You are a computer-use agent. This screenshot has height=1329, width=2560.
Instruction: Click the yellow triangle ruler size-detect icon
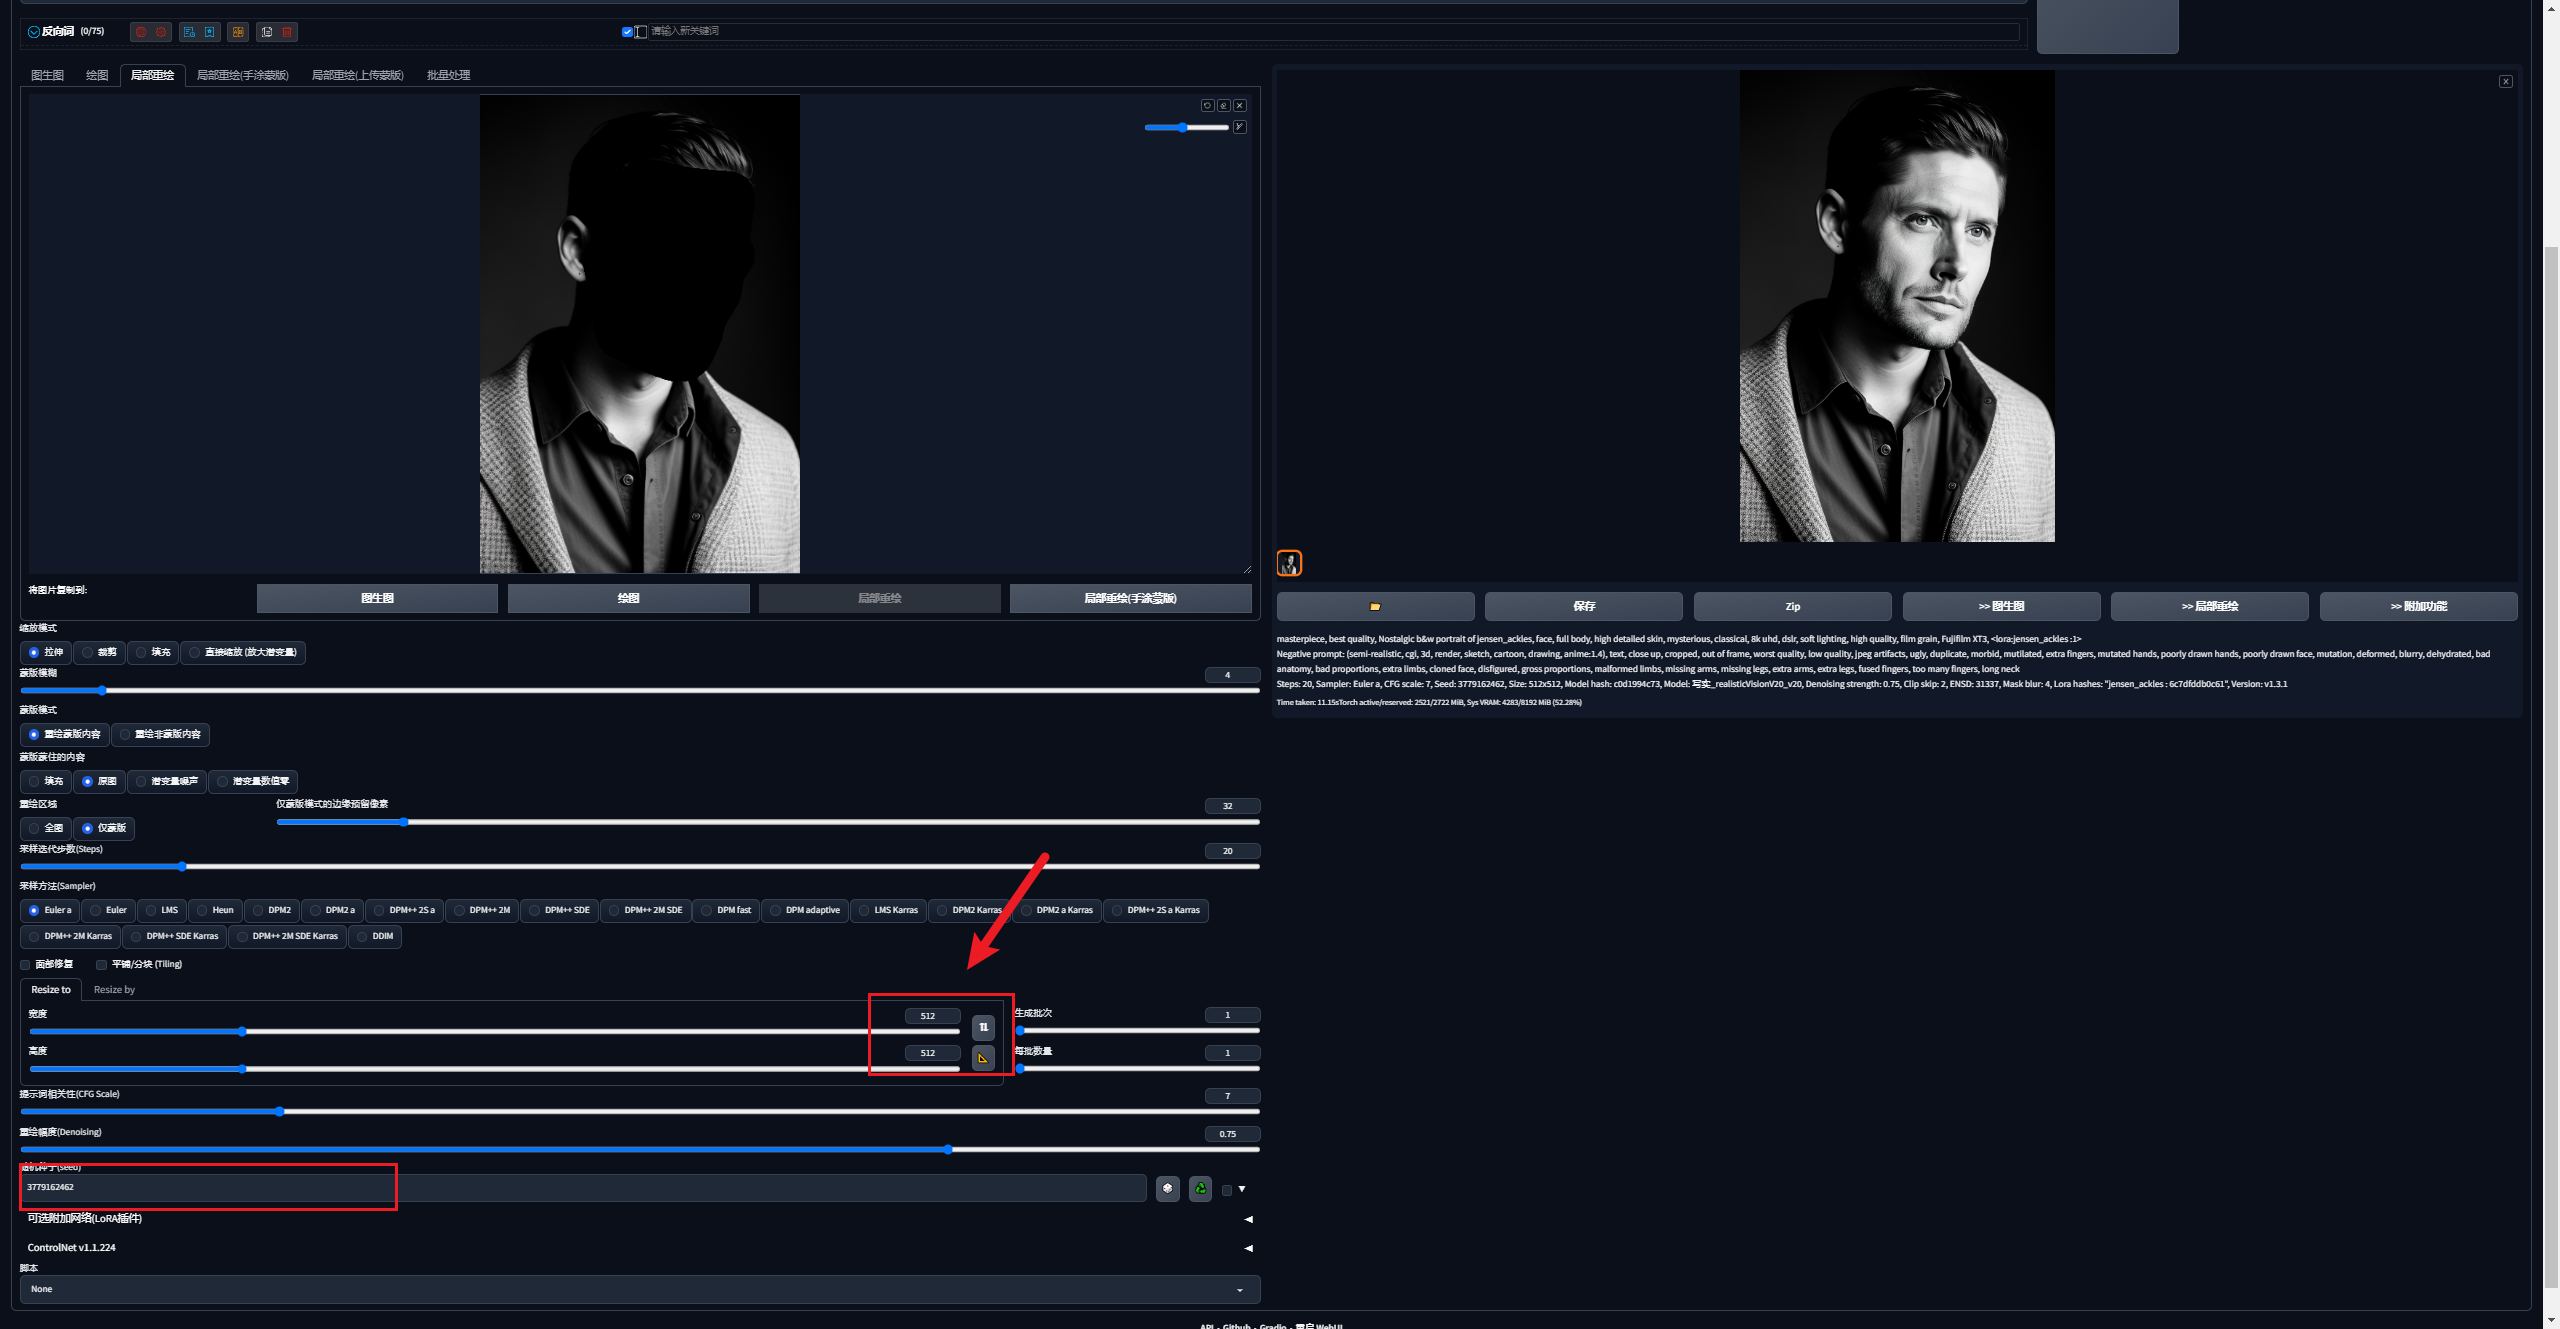pyautogui.click(x=983, y=1058)
